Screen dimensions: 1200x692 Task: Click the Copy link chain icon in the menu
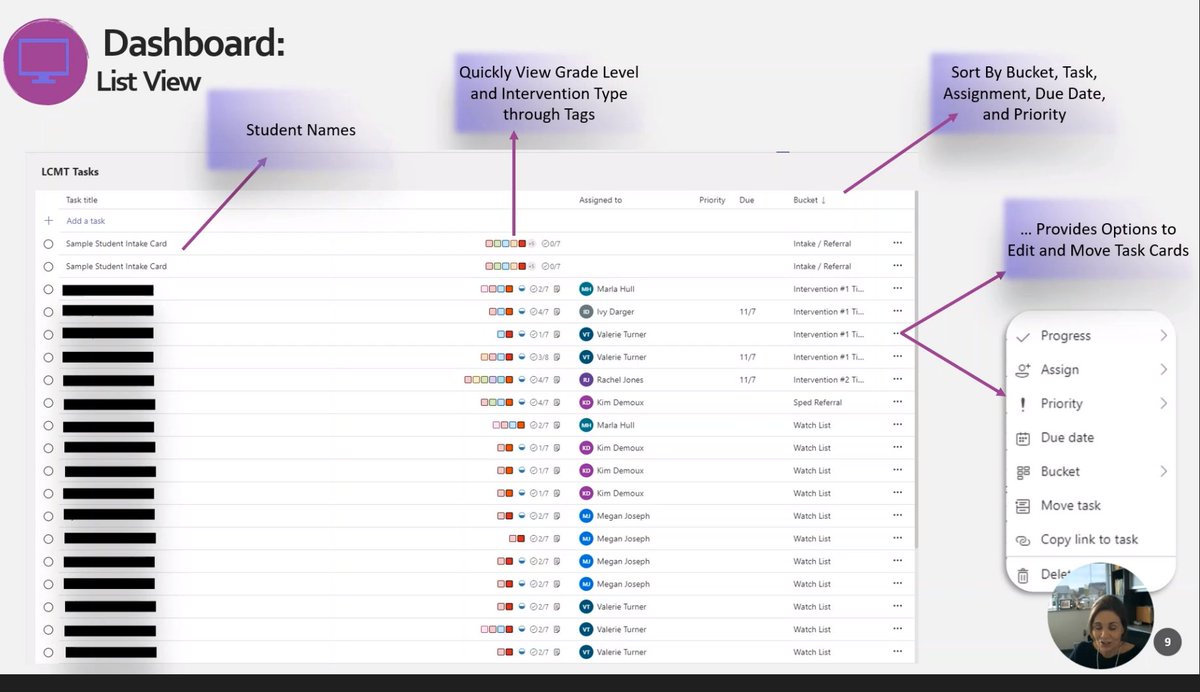click(x=1022, y=539)
